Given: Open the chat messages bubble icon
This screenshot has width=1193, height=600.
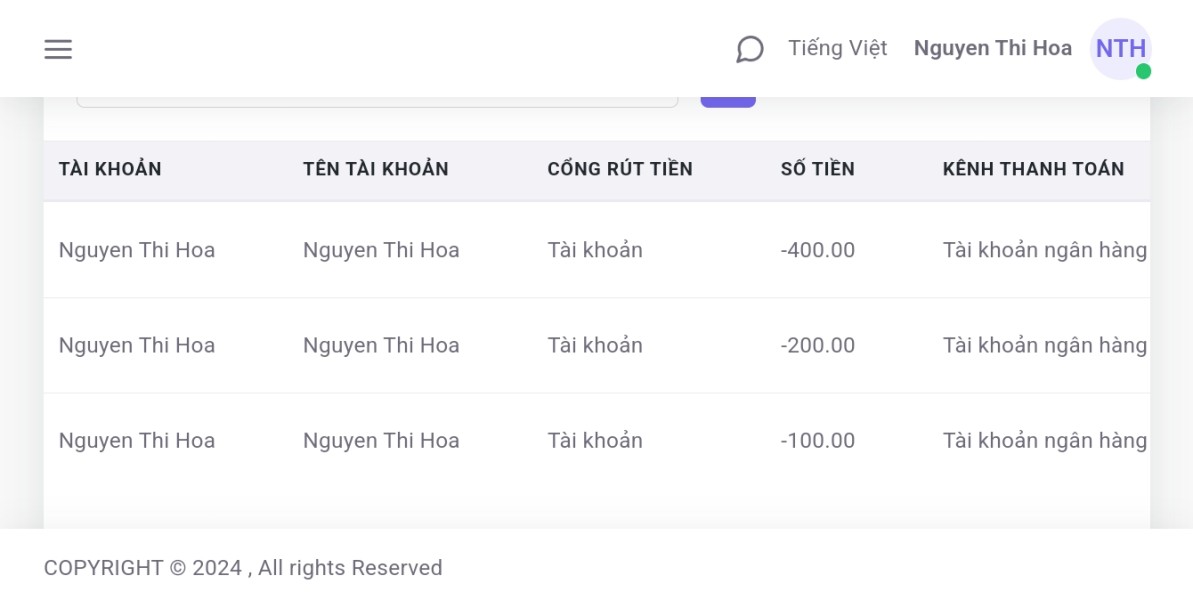Looking at the screenshot, I should (x=750, y=49).
